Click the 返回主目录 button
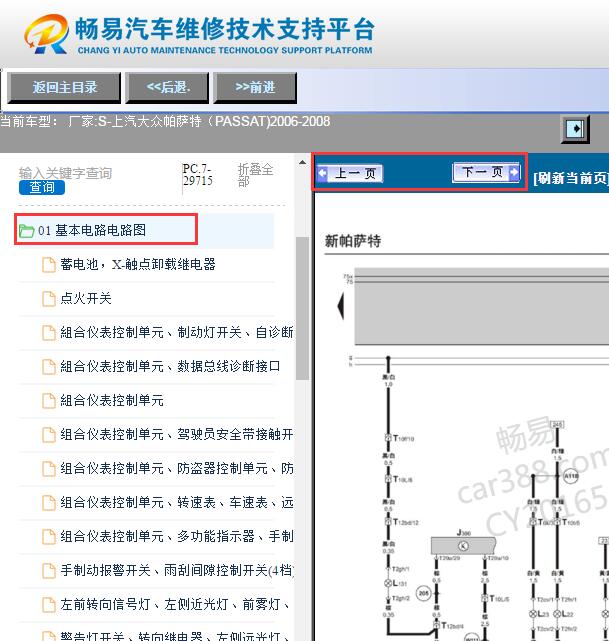 (x=64, y=87)
